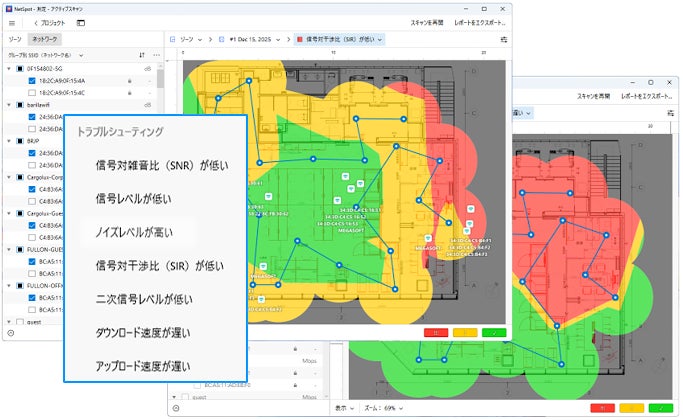This screenshot has height=420, width=683.
Task: Go back via the プロジェクト button
Action: (x=49, y=23)
